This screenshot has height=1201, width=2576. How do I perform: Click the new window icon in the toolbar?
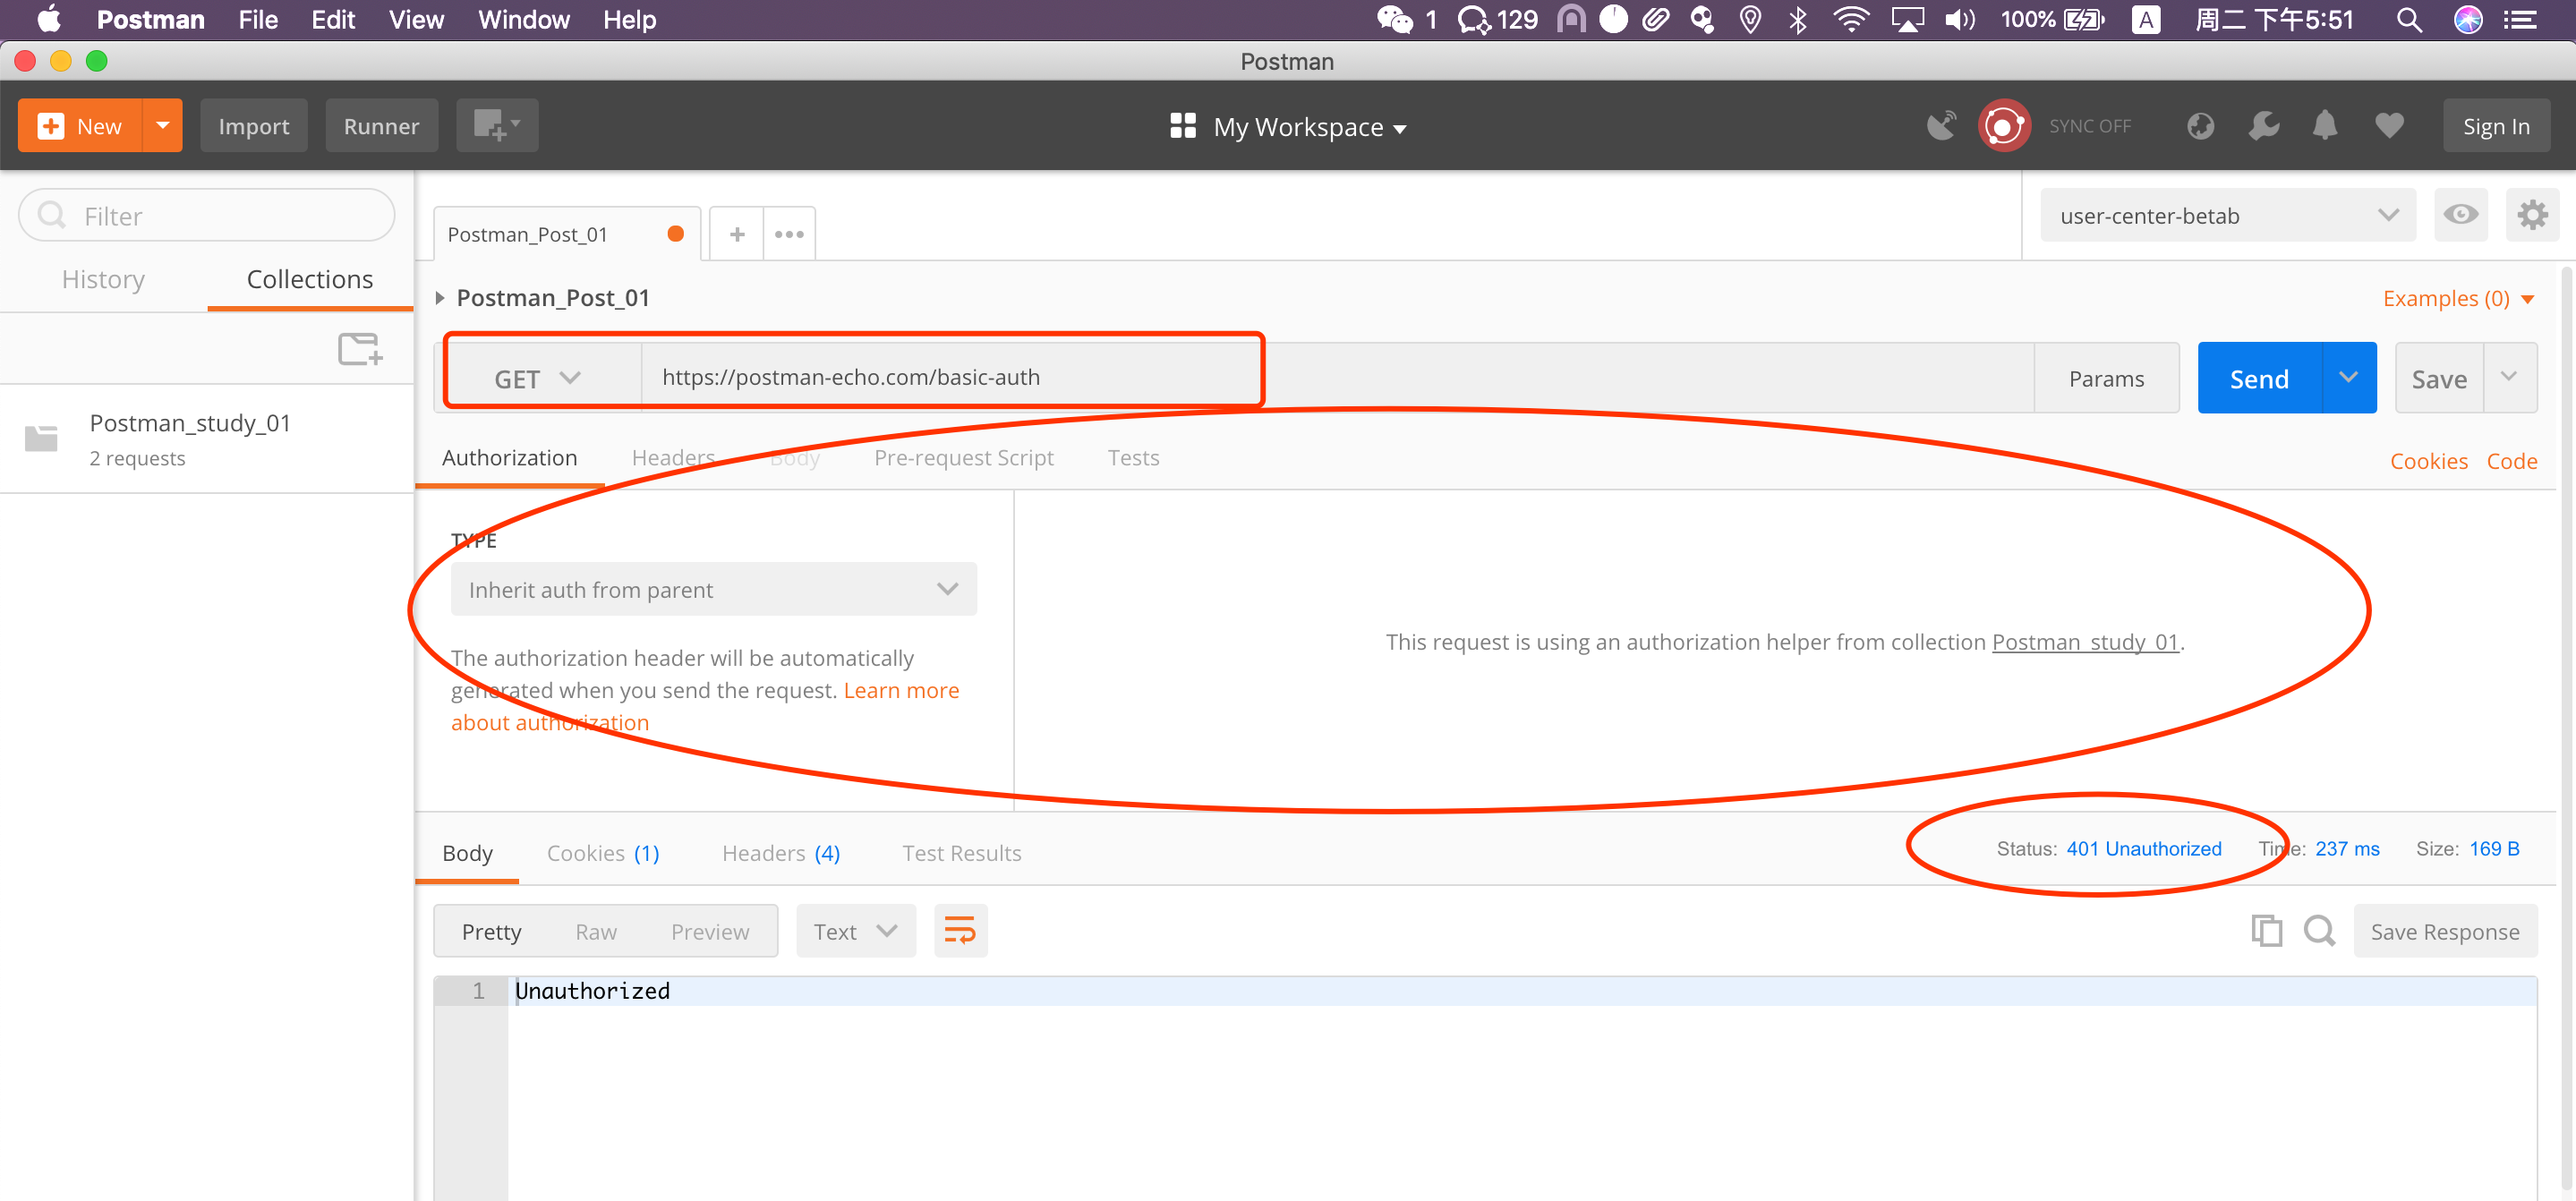point(497,126)
